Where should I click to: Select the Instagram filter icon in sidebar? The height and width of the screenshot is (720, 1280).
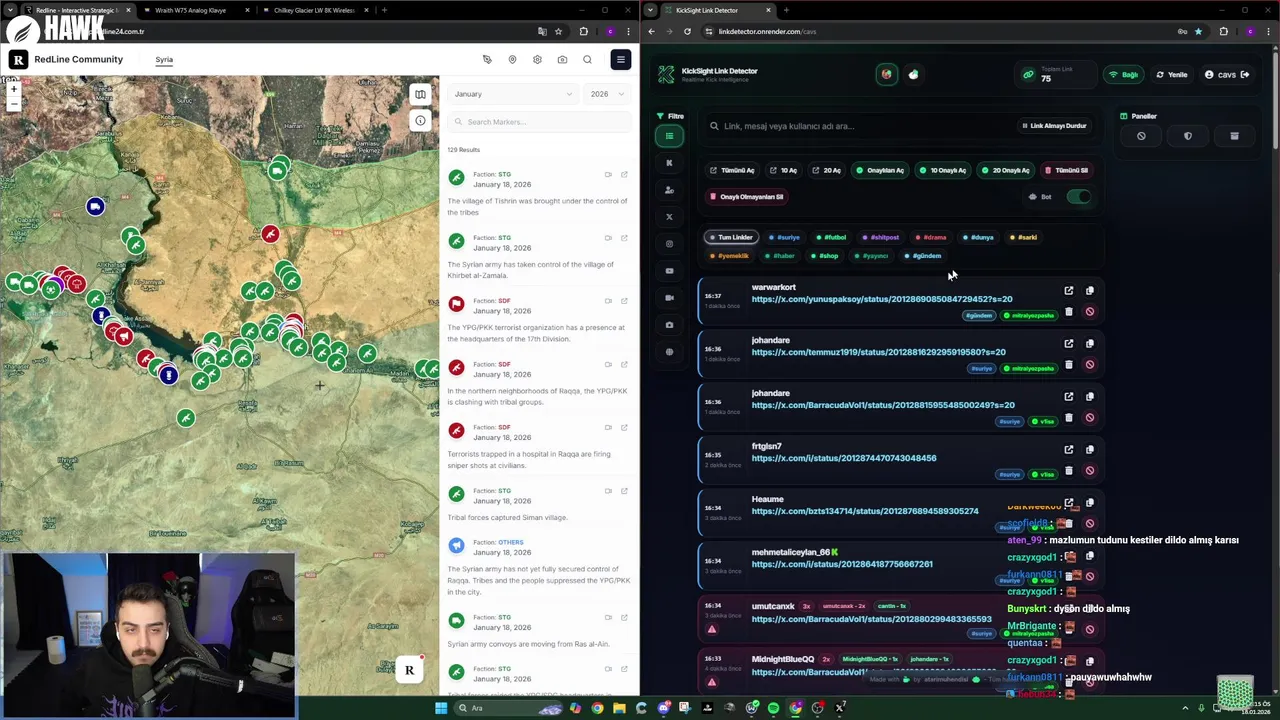point(669,244)
